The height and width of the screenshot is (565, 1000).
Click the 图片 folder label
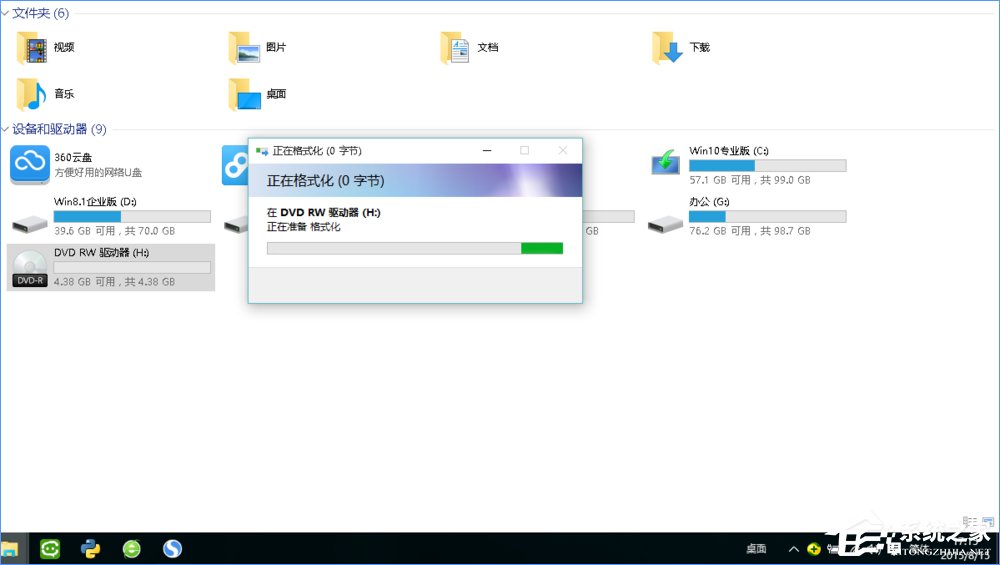point(276,47)
